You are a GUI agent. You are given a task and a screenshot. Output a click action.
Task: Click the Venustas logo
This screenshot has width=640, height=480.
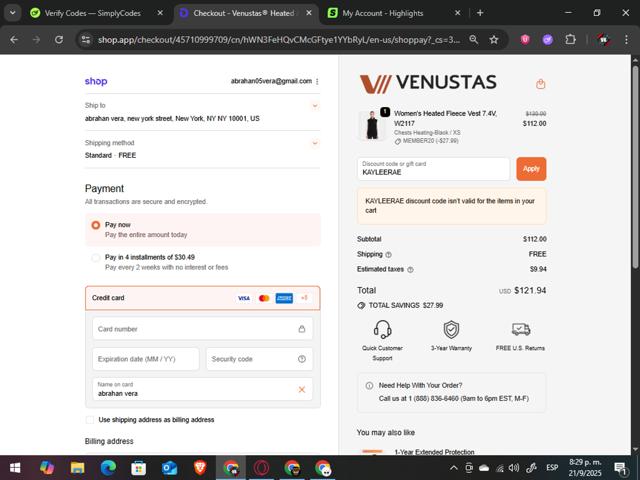coord(428,83)
